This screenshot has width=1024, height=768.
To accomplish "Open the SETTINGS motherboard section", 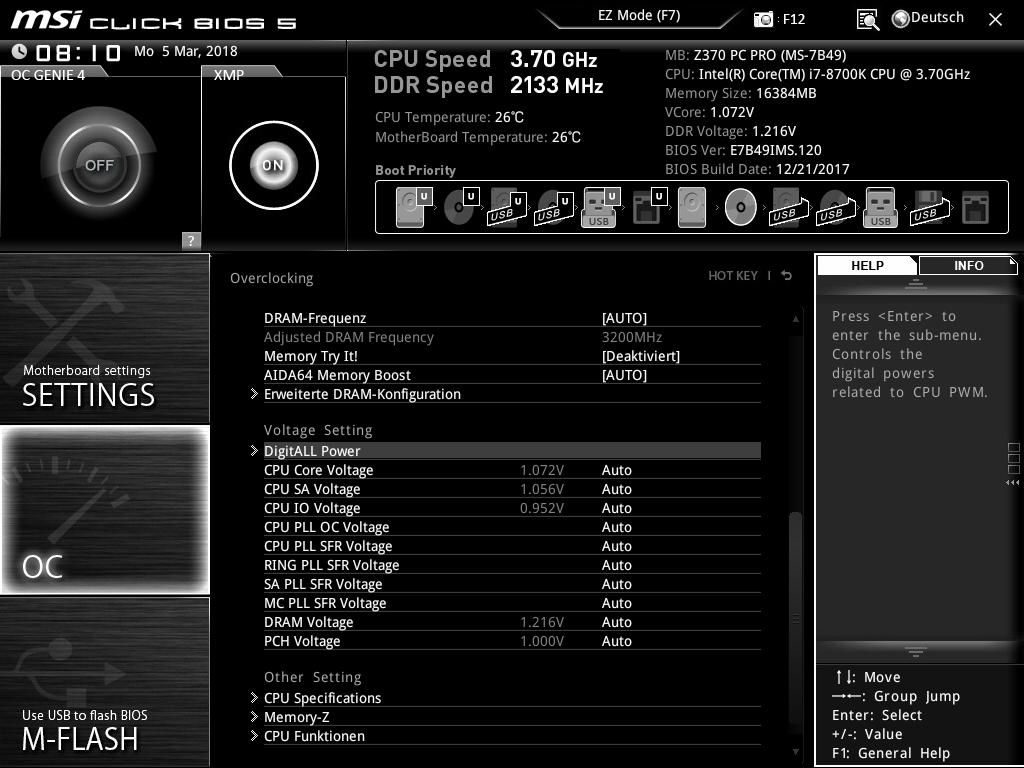I will tap(104, 338).
